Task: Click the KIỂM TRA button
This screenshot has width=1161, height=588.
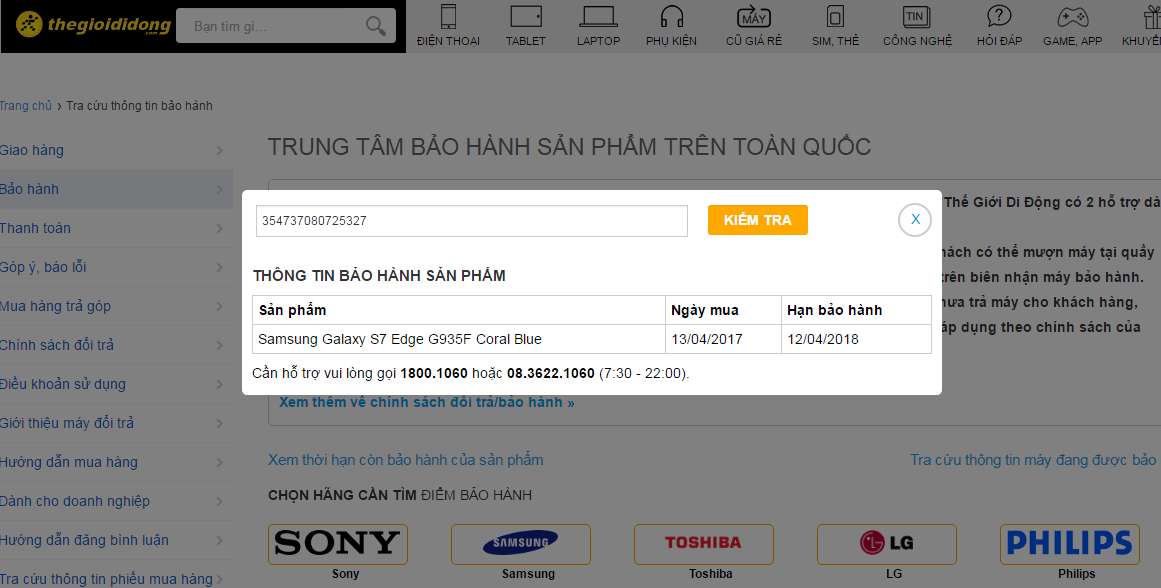Action: pos(757,220)
